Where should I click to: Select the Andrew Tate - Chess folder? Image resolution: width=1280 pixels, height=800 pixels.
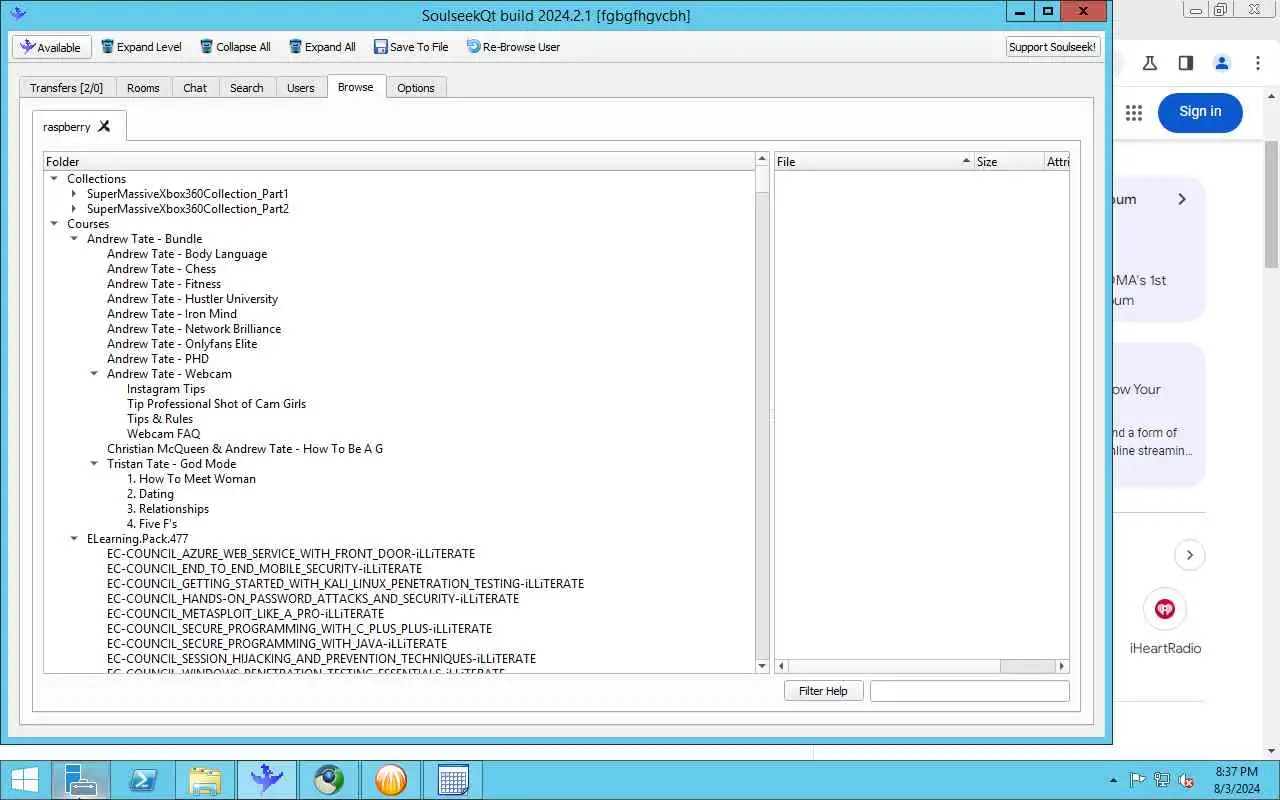pyautogui.click(x=161, y=269)
